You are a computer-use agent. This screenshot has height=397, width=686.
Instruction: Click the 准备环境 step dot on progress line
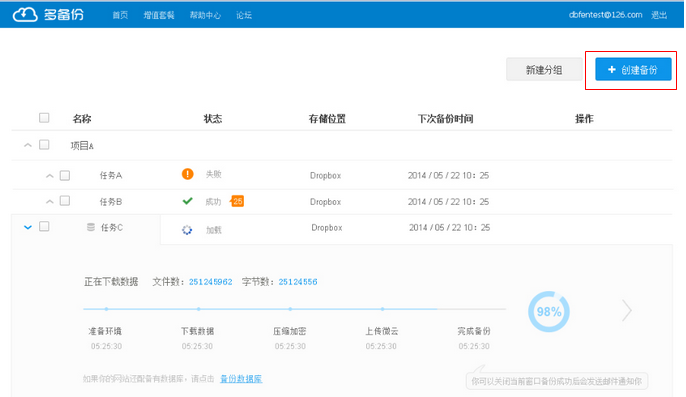click(x=106, y=309)
